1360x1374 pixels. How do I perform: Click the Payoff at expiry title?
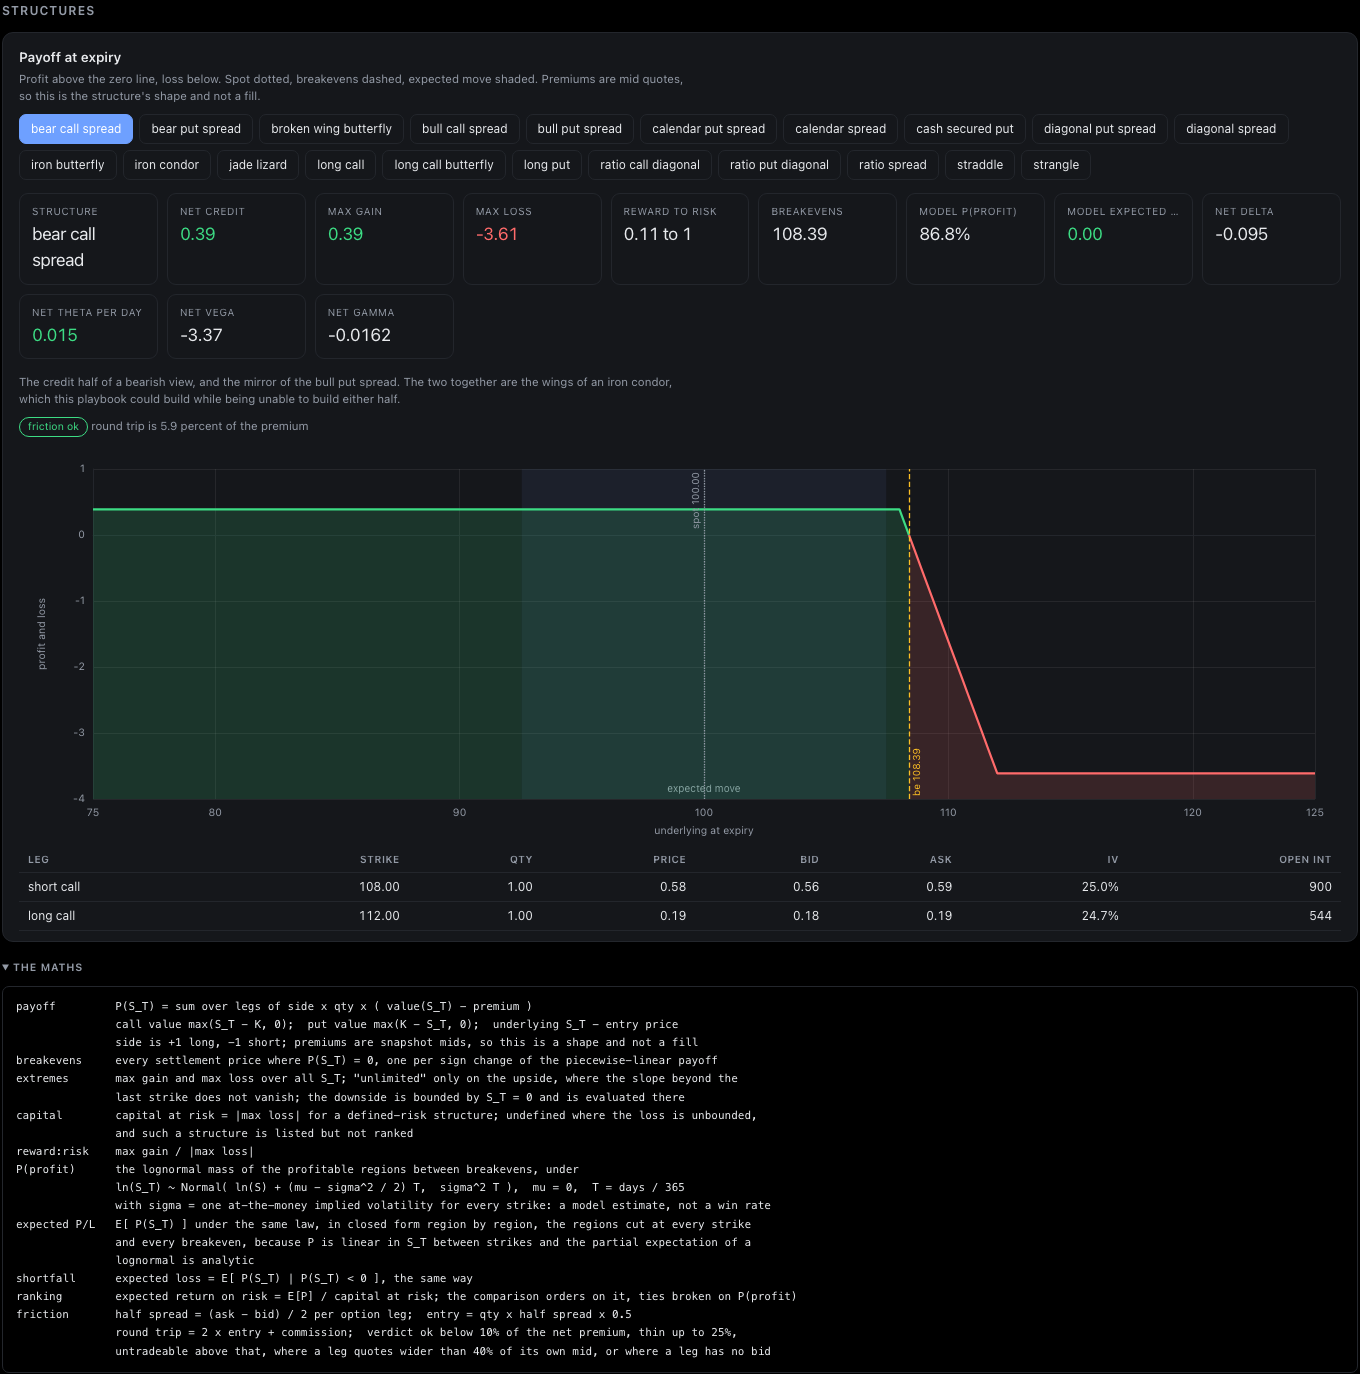click(x=70, y=58)
